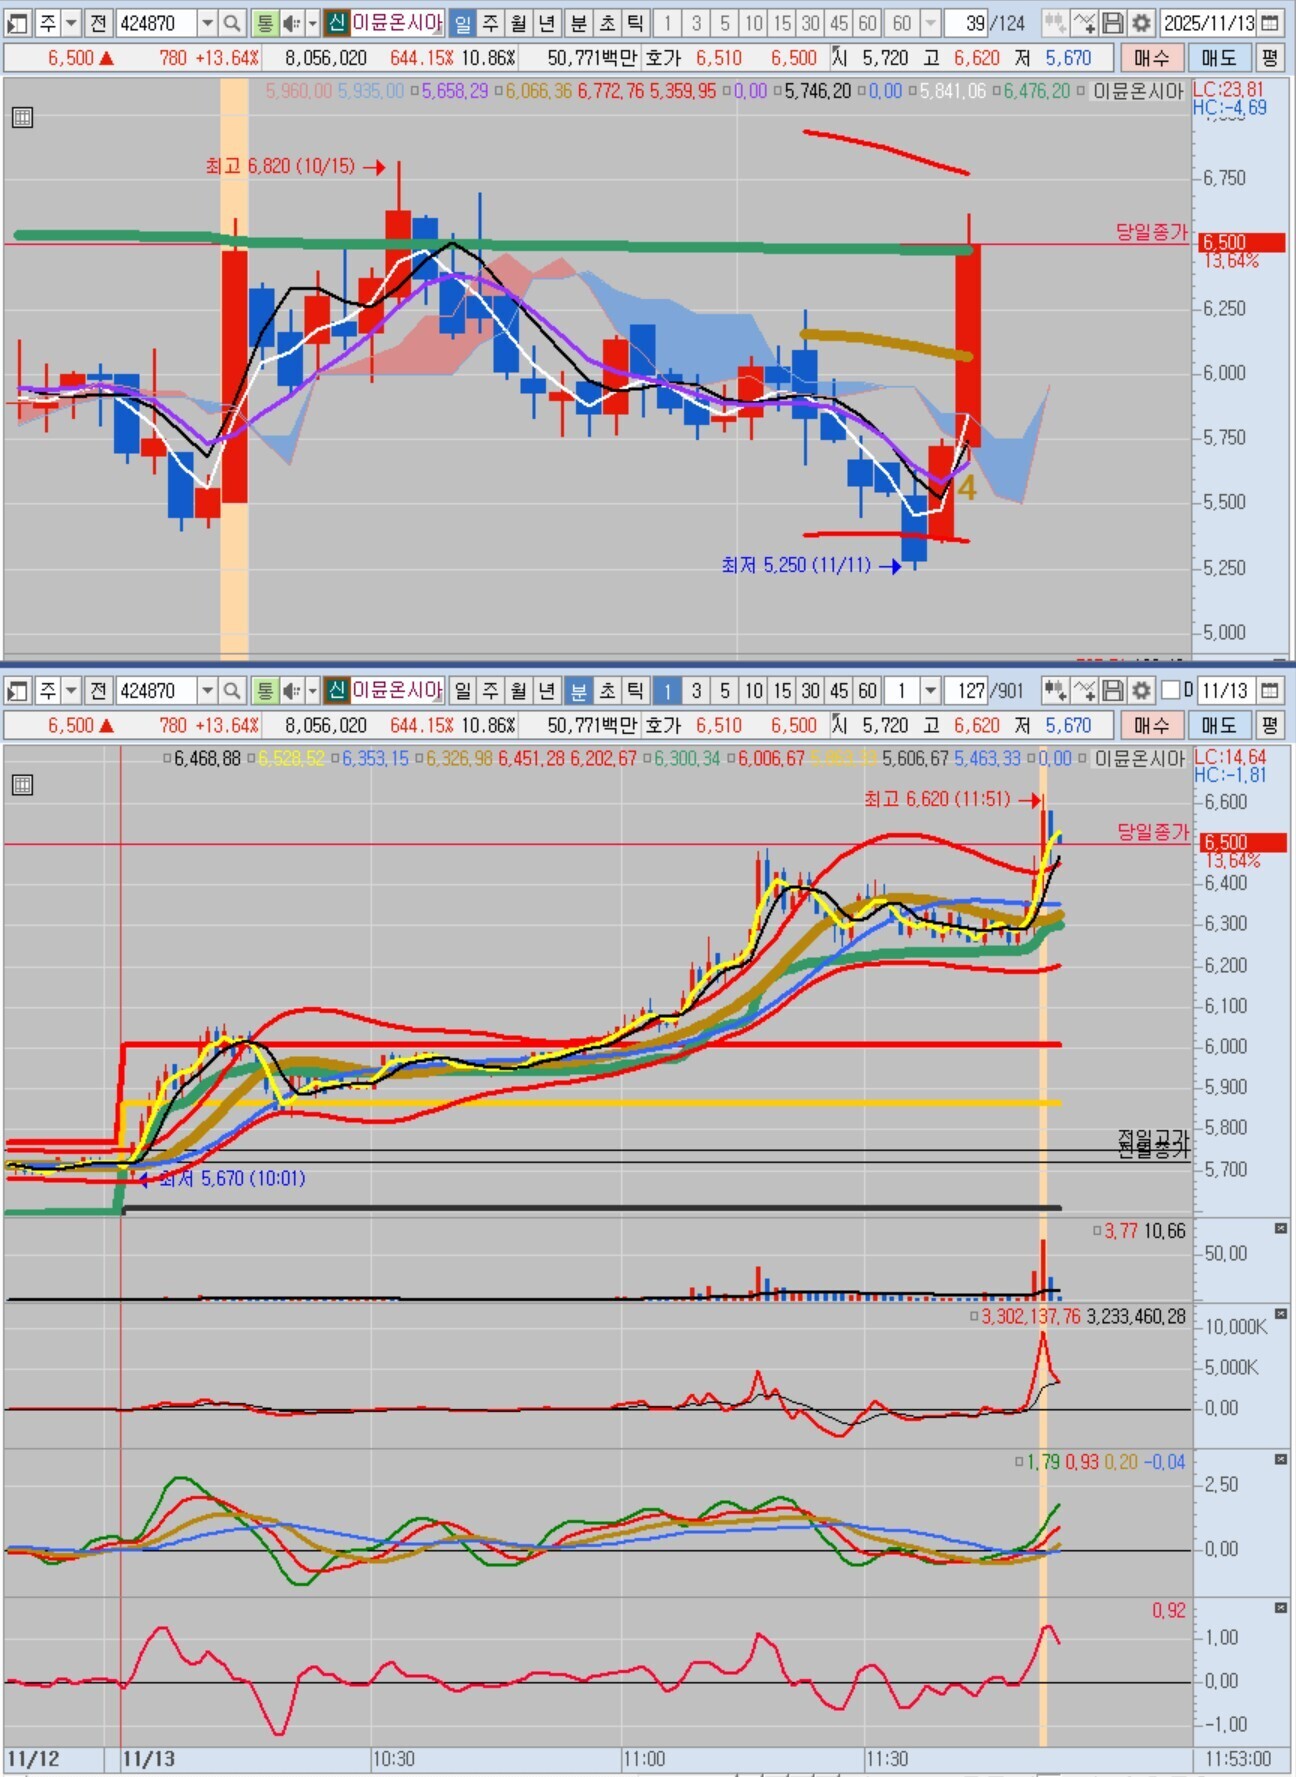Click the 신 badge beside the top chart's stock name
Viewport: 1296px width, 1777px height.
tap(337, 23)
